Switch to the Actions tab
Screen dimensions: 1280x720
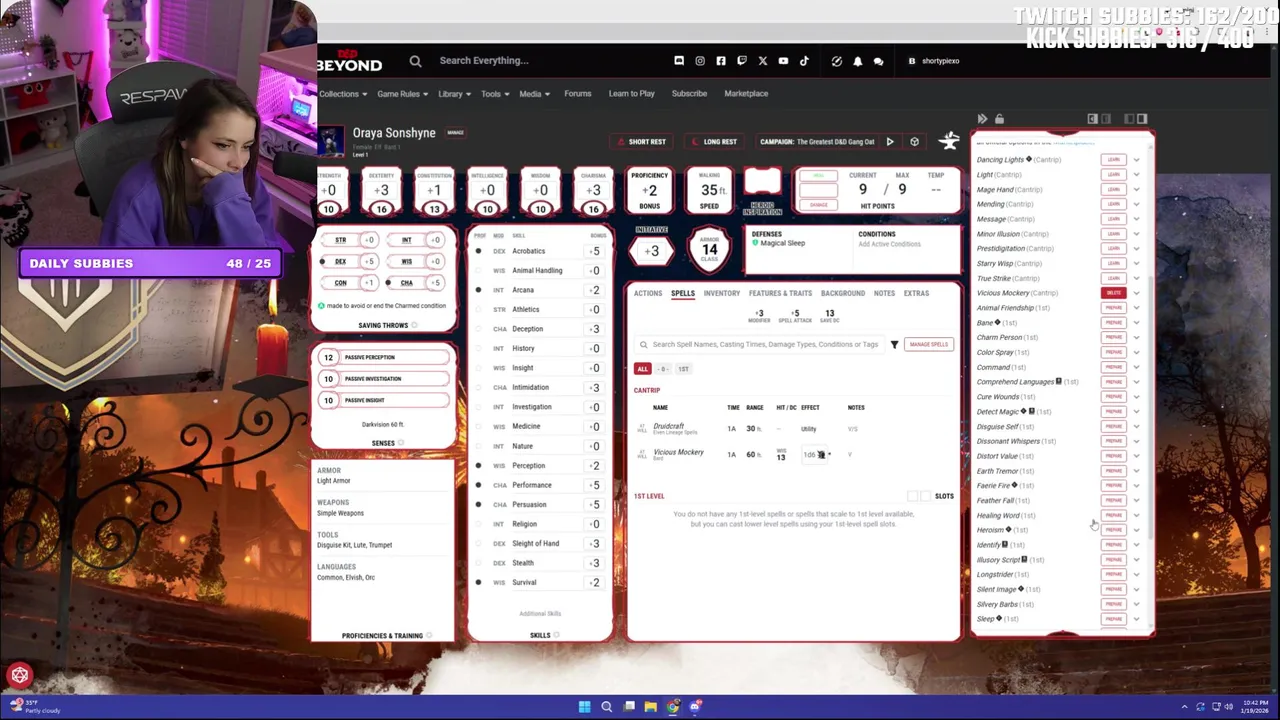point(647,293)
